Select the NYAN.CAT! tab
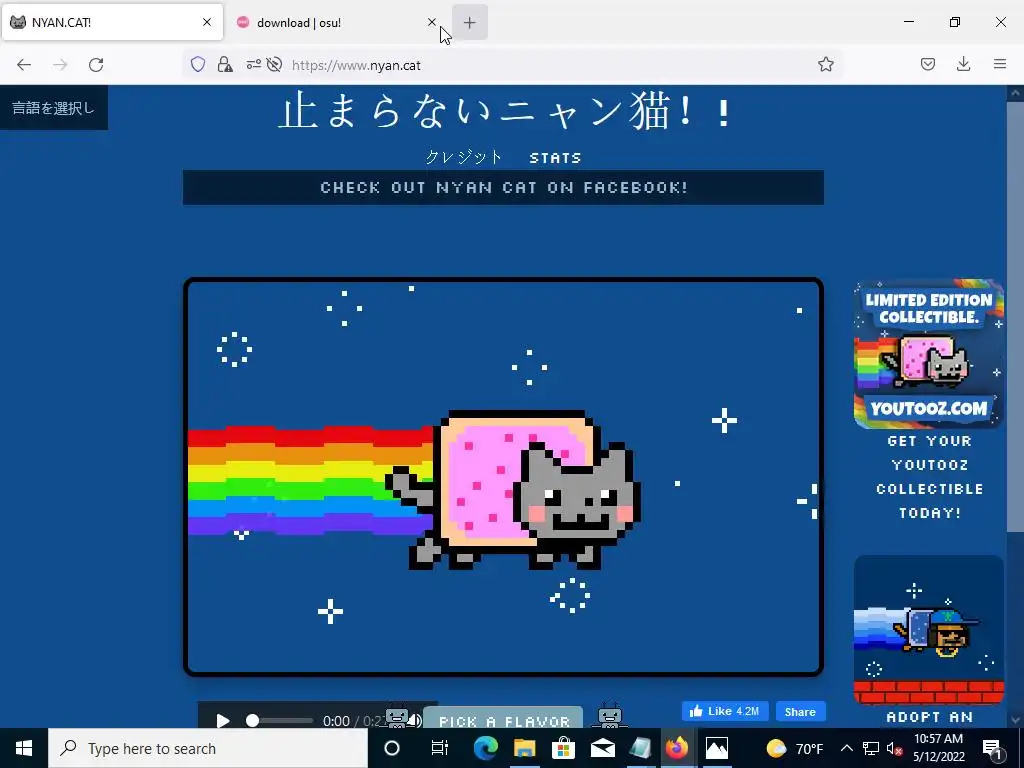This screenshot has width=1024, height=768. point(112,22)
